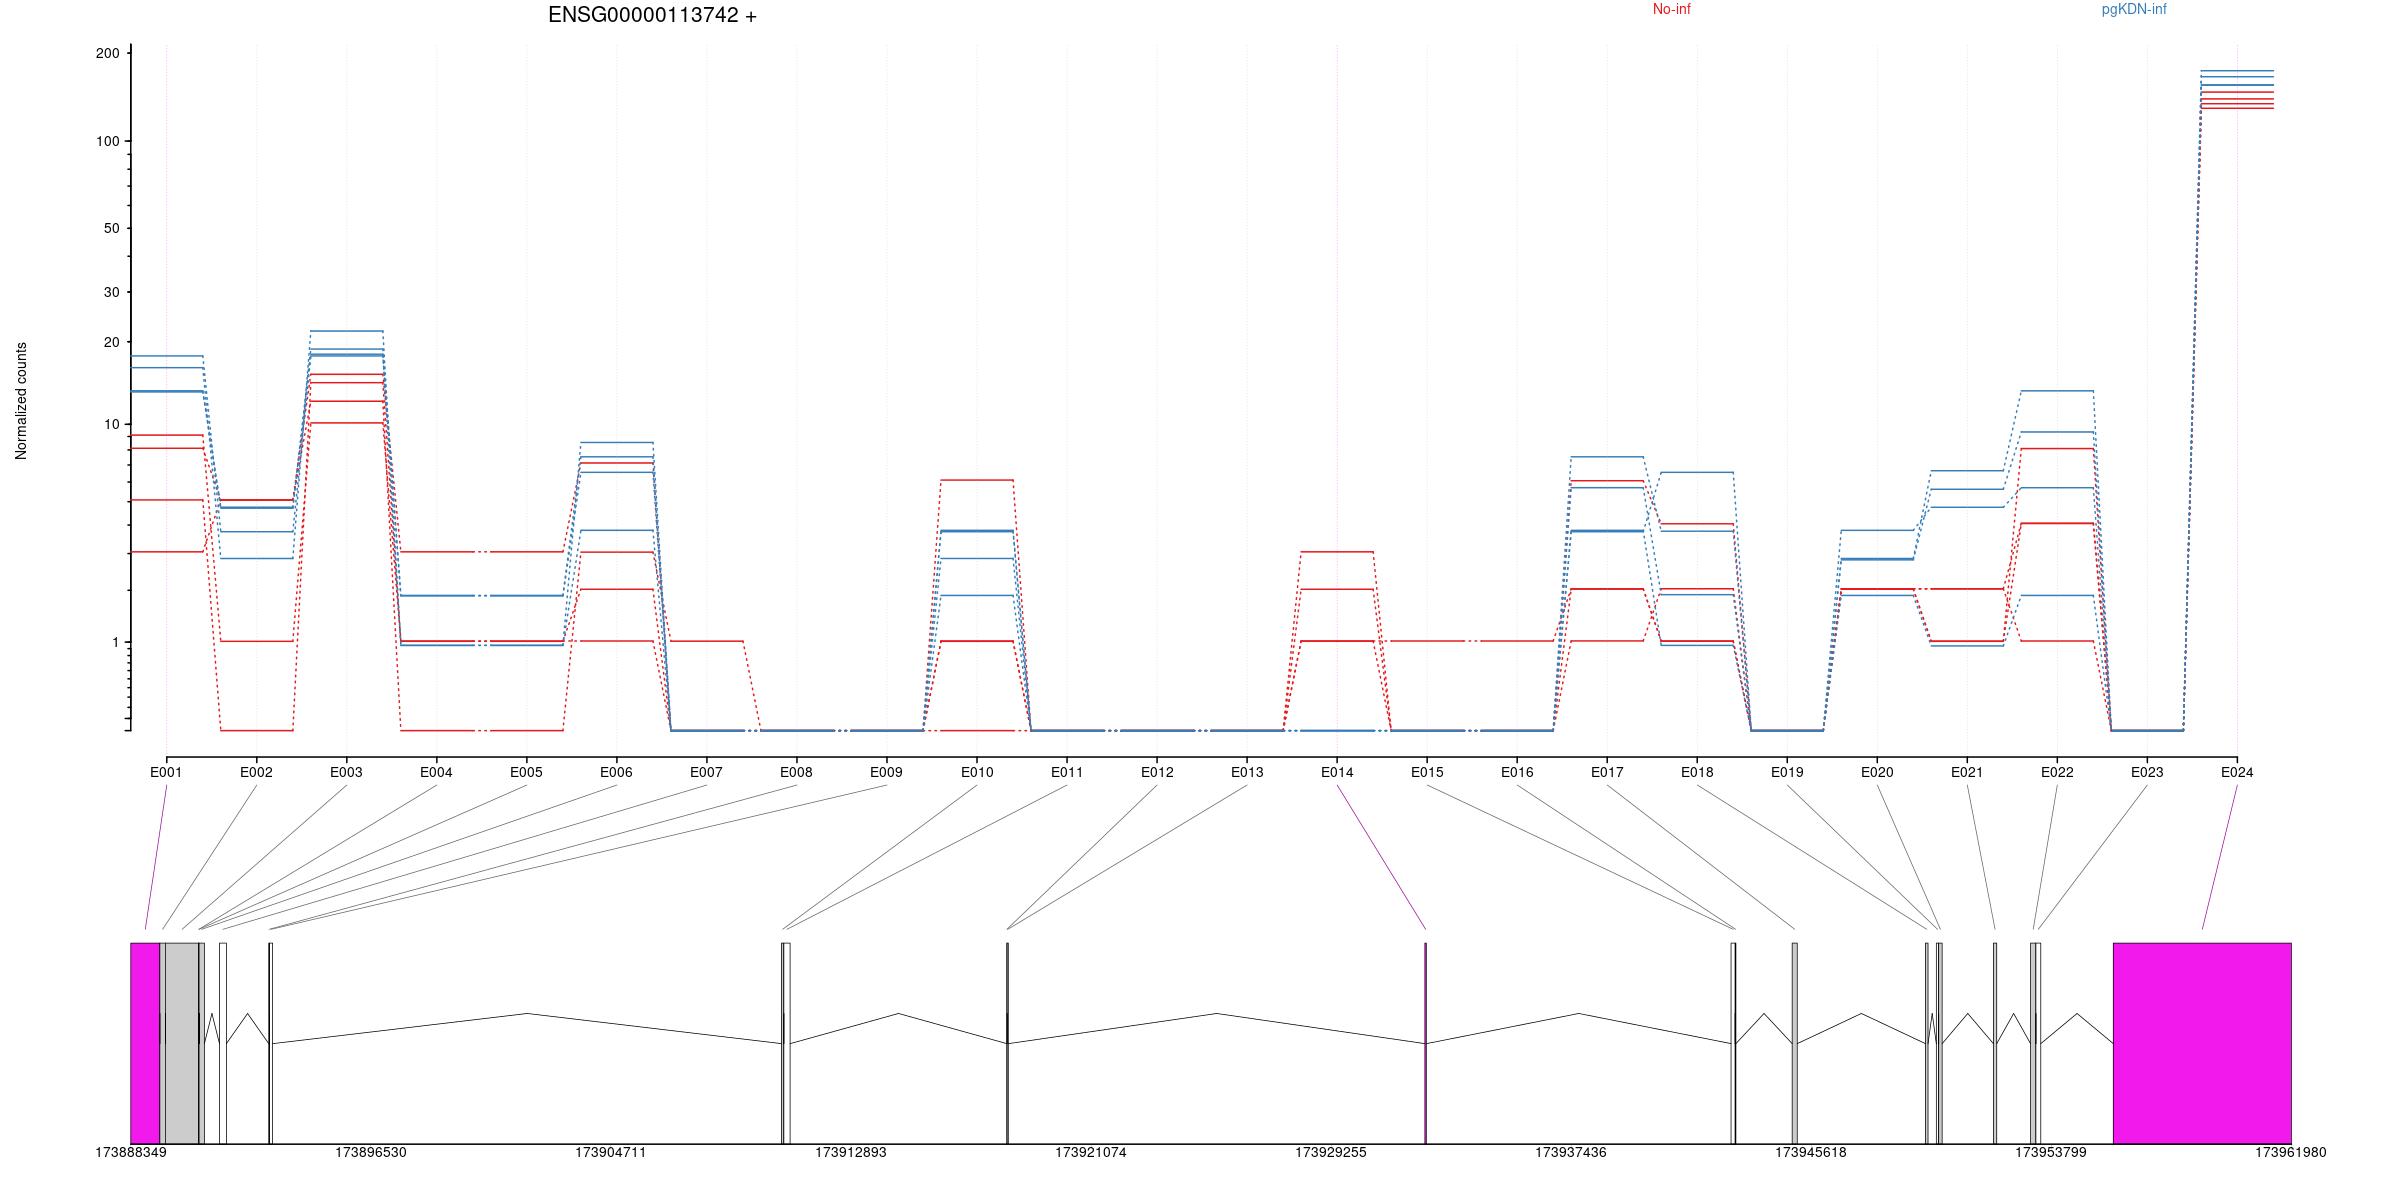
Task: Select exon label E015
Action: (x=1427, y=772)
